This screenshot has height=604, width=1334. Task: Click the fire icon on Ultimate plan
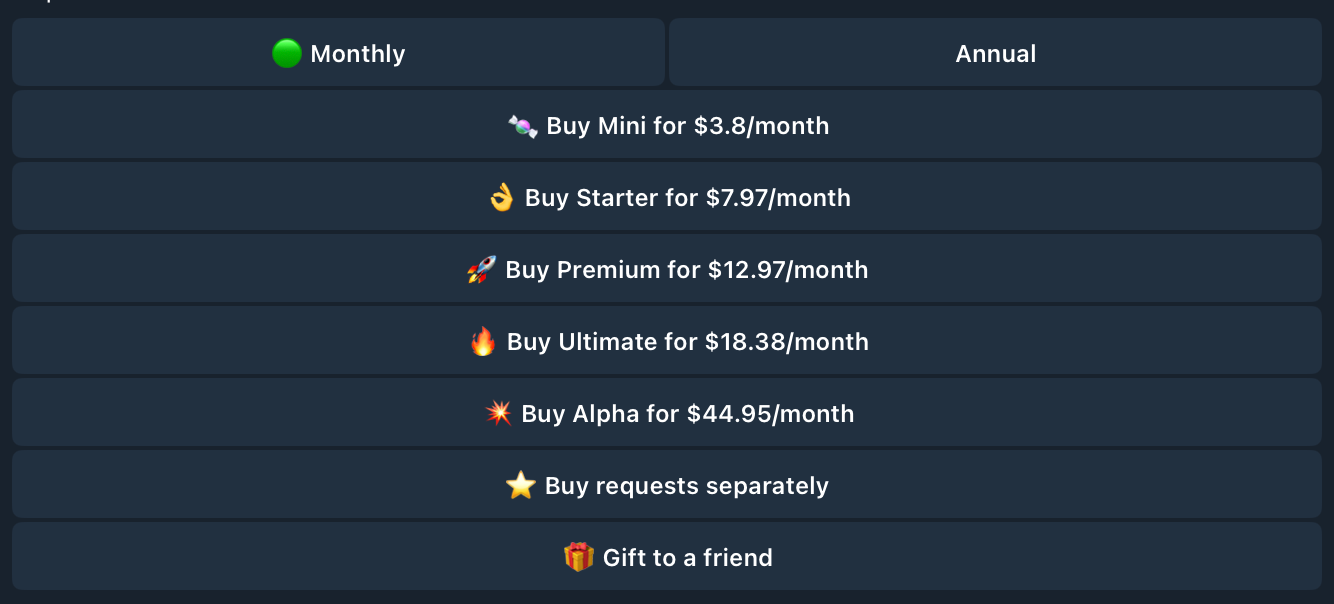click(484, 342)
